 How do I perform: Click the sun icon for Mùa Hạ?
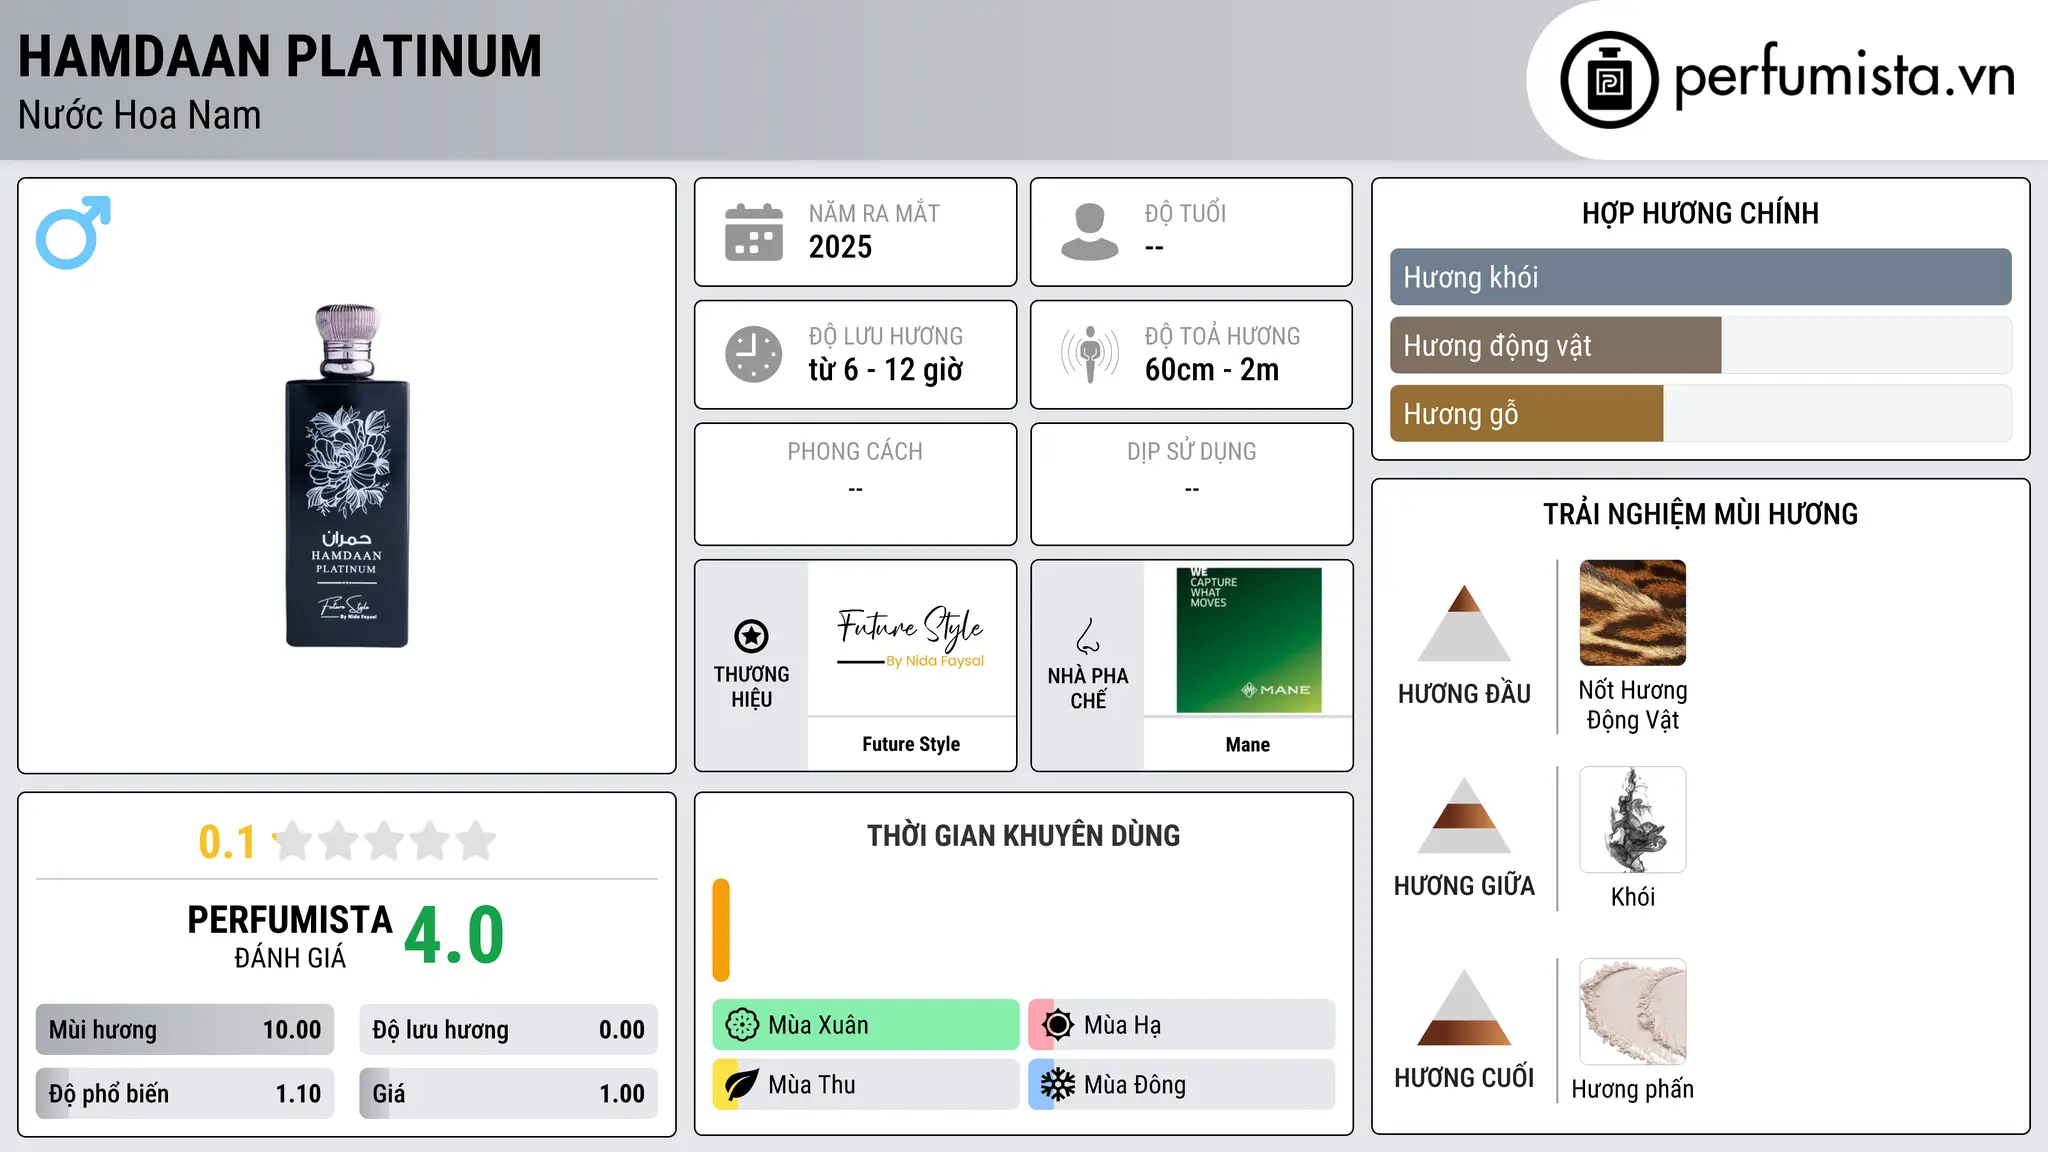(1058, 1025)
